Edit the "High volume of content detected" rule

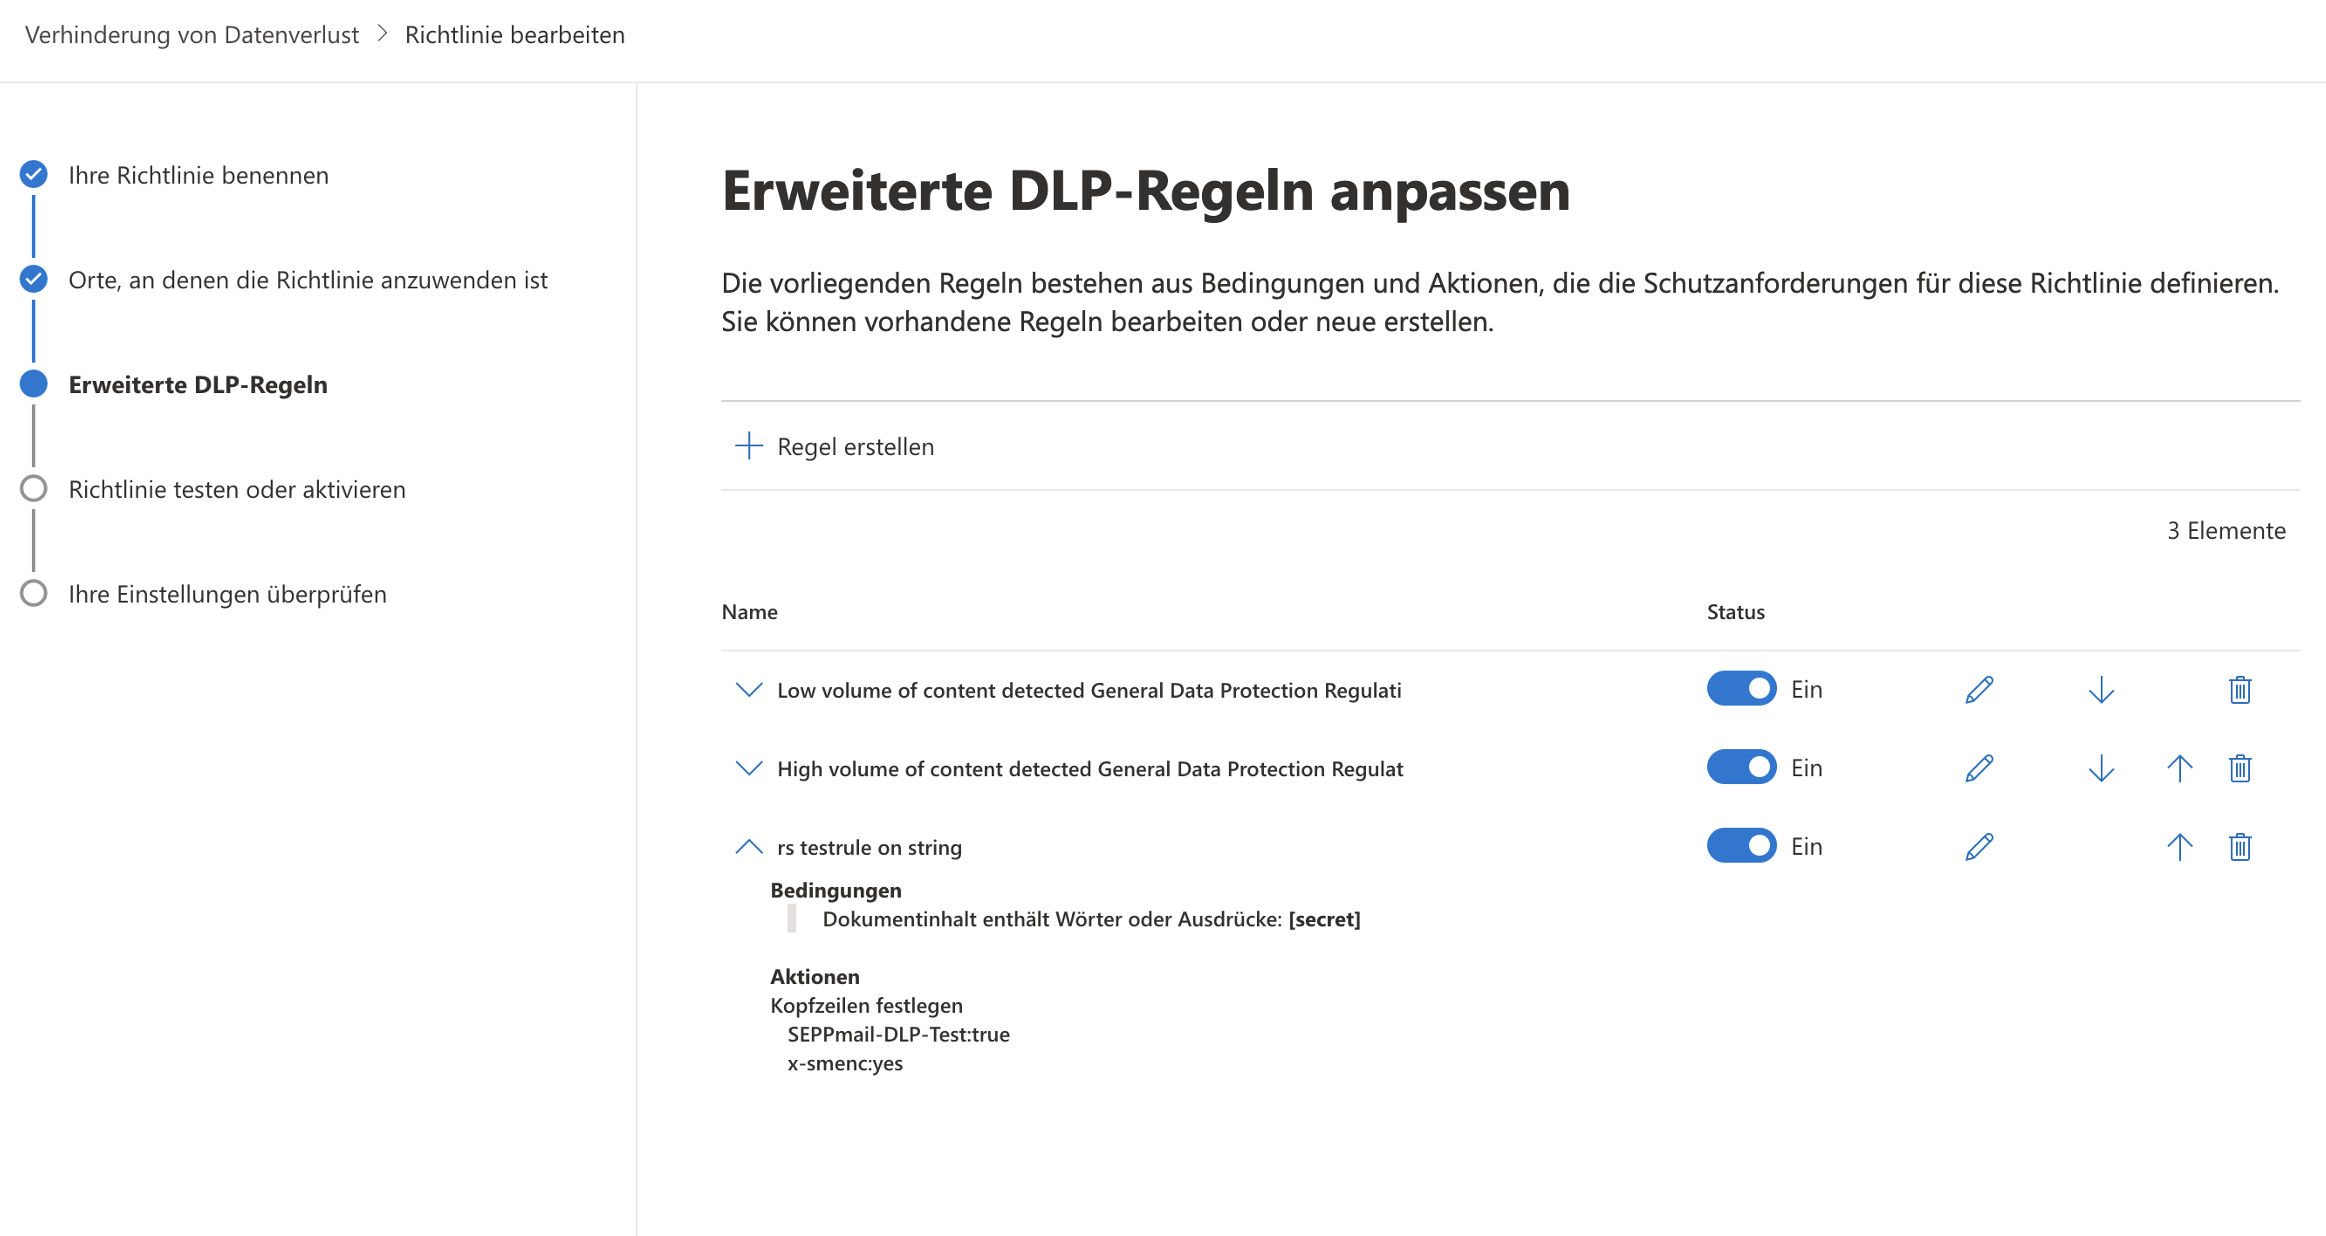[x=1977, y=768]
